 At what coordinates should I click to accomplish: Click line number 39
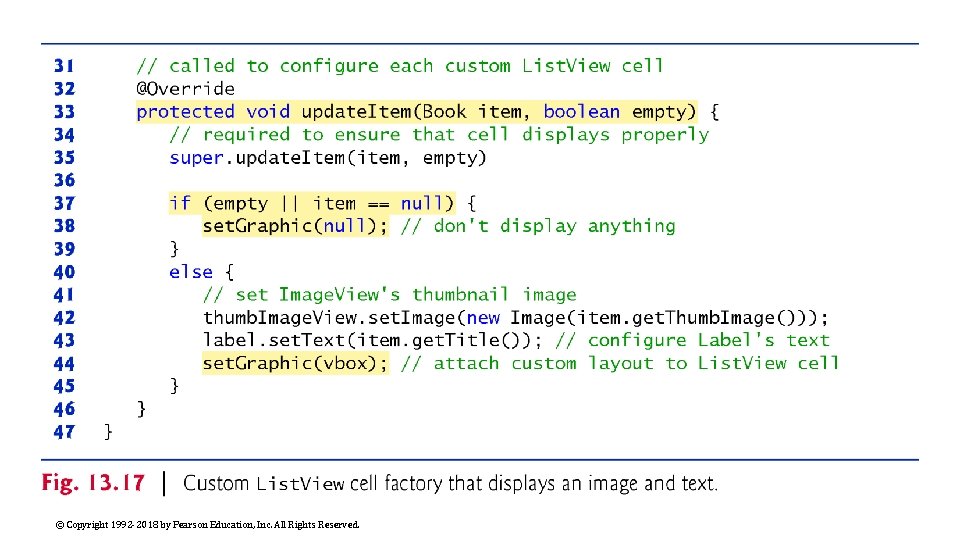(64, 249)
